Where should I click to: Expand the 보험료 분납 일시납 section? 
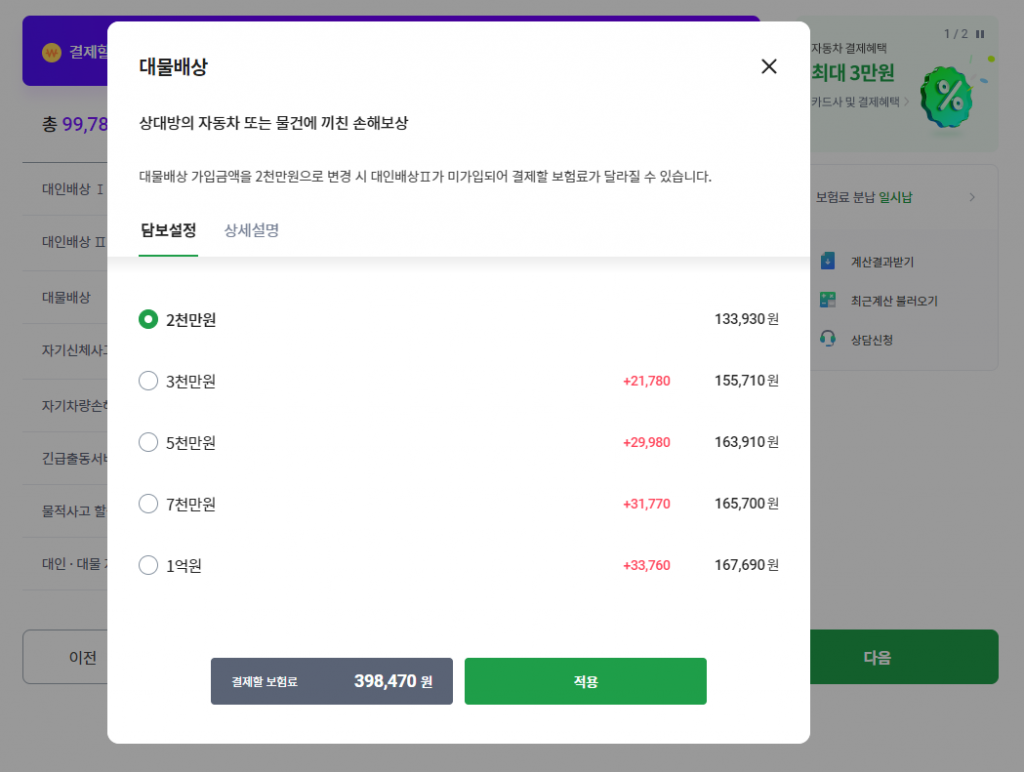click(x=900, y=197)
